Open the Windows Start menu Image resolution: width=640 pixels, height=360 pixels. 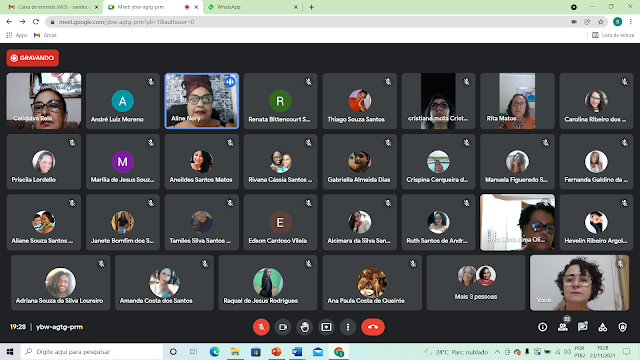coord(10,351)
